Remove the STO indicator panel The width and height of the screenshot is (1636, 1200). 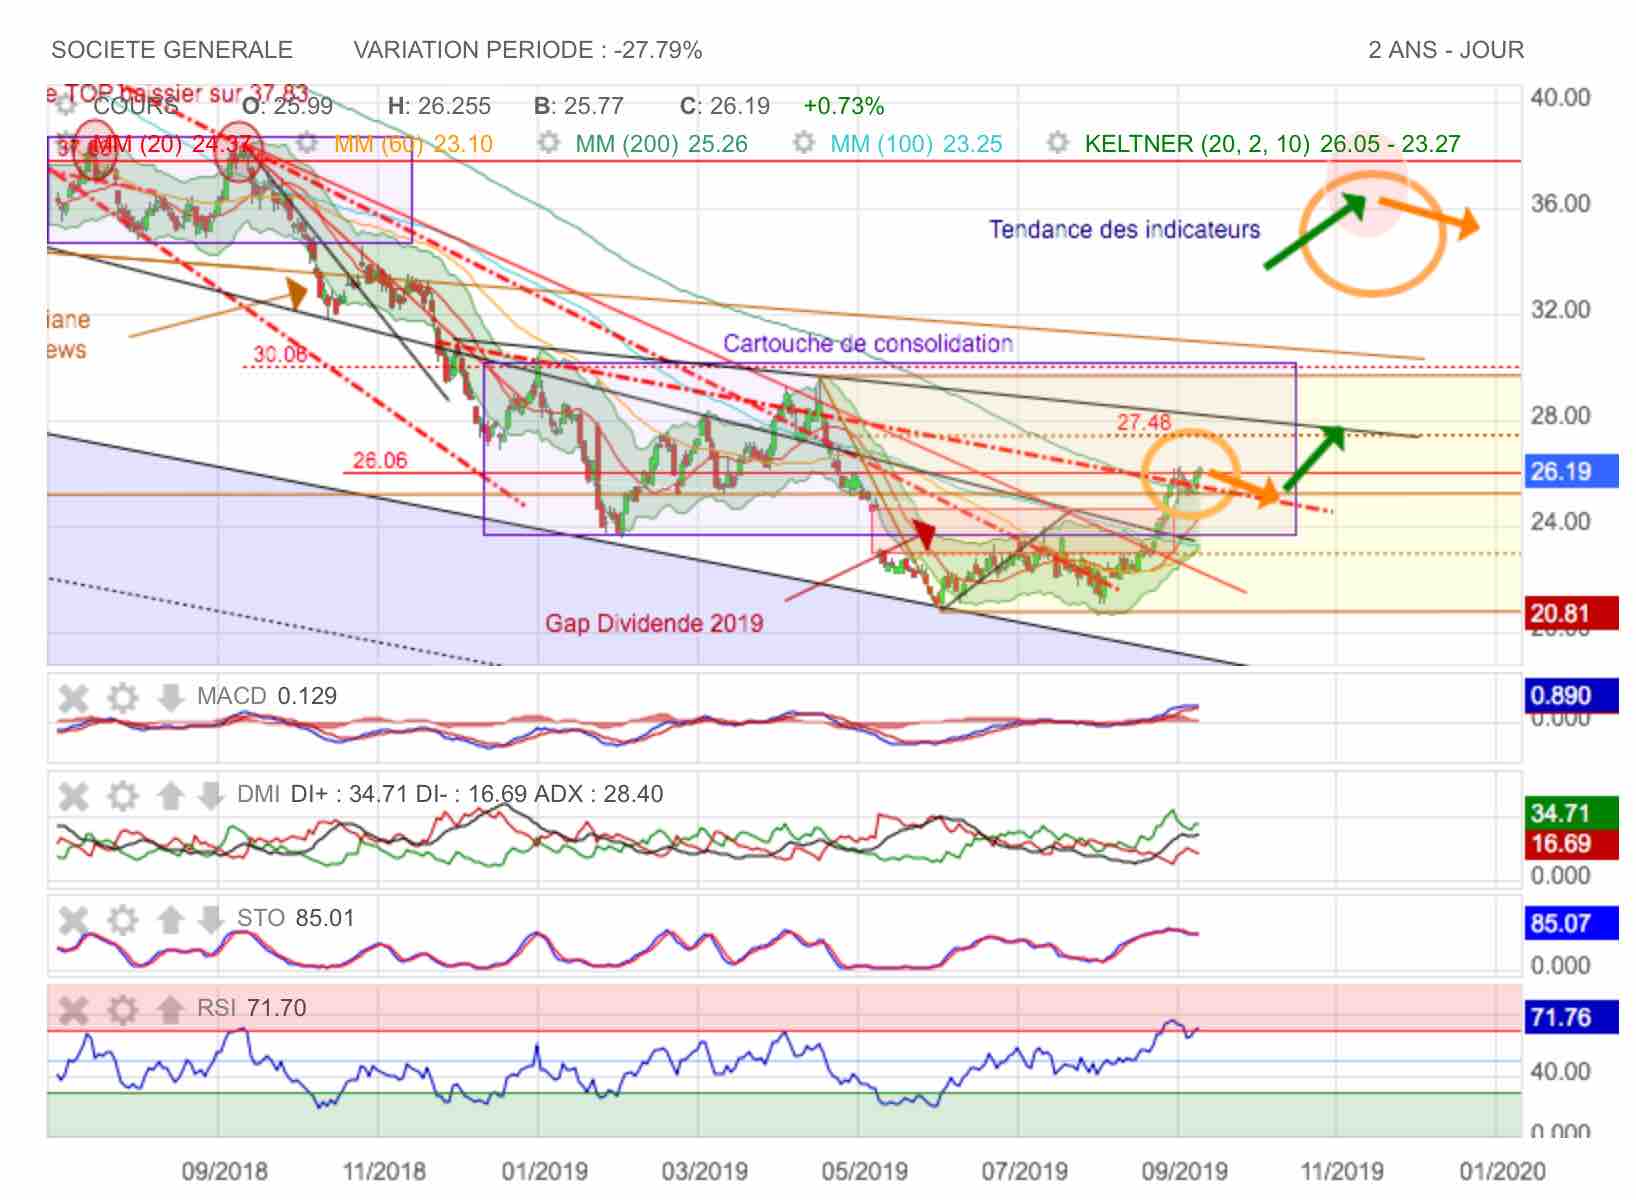pos(73,919)
